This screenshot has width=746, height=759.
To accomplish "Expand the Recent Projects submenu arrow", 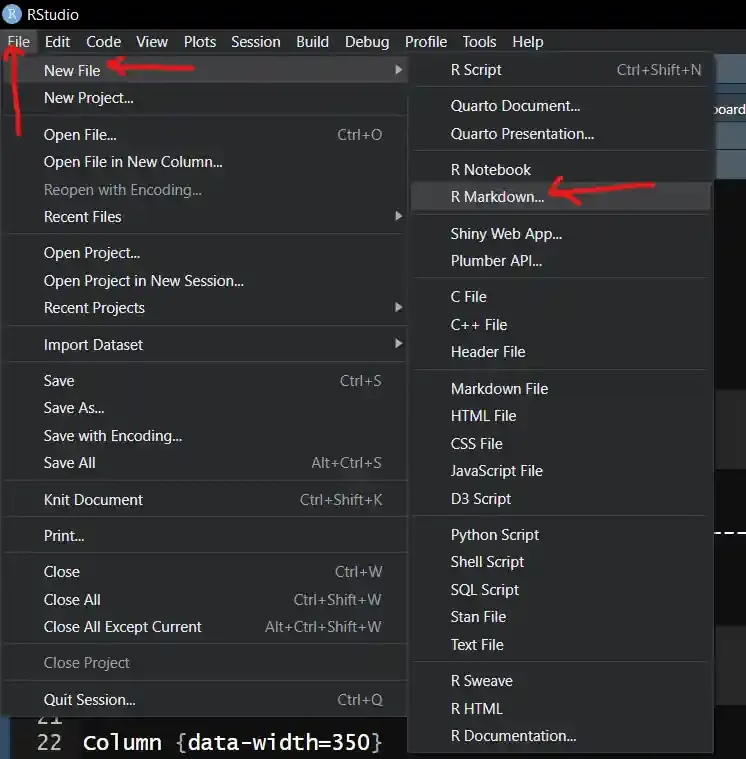I will point(398,307).
